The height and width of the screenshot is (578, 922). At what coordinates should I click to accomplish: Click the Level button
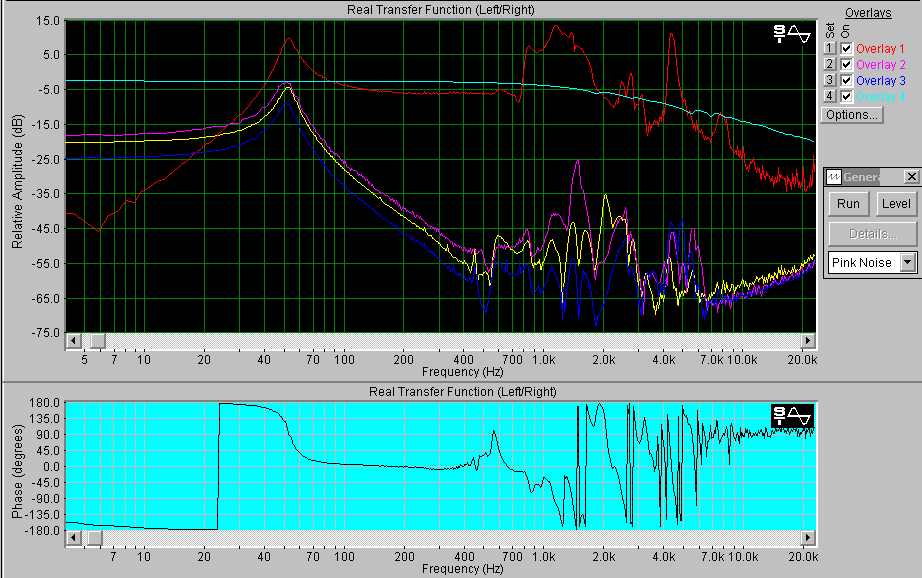pos(896,203)
